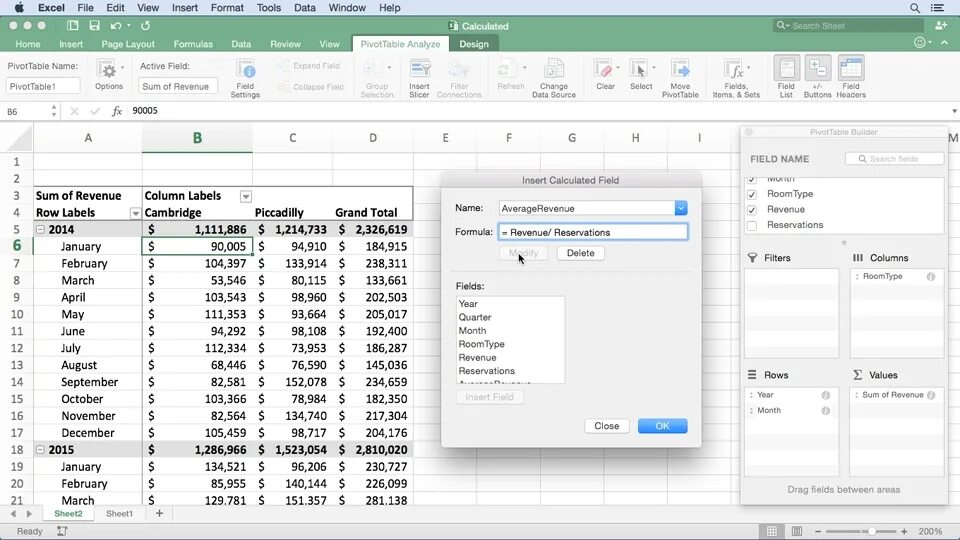960x540 pixels.
Task: Open the Name dropdown in Insert Calculated Field
Action: click(681, 208)
